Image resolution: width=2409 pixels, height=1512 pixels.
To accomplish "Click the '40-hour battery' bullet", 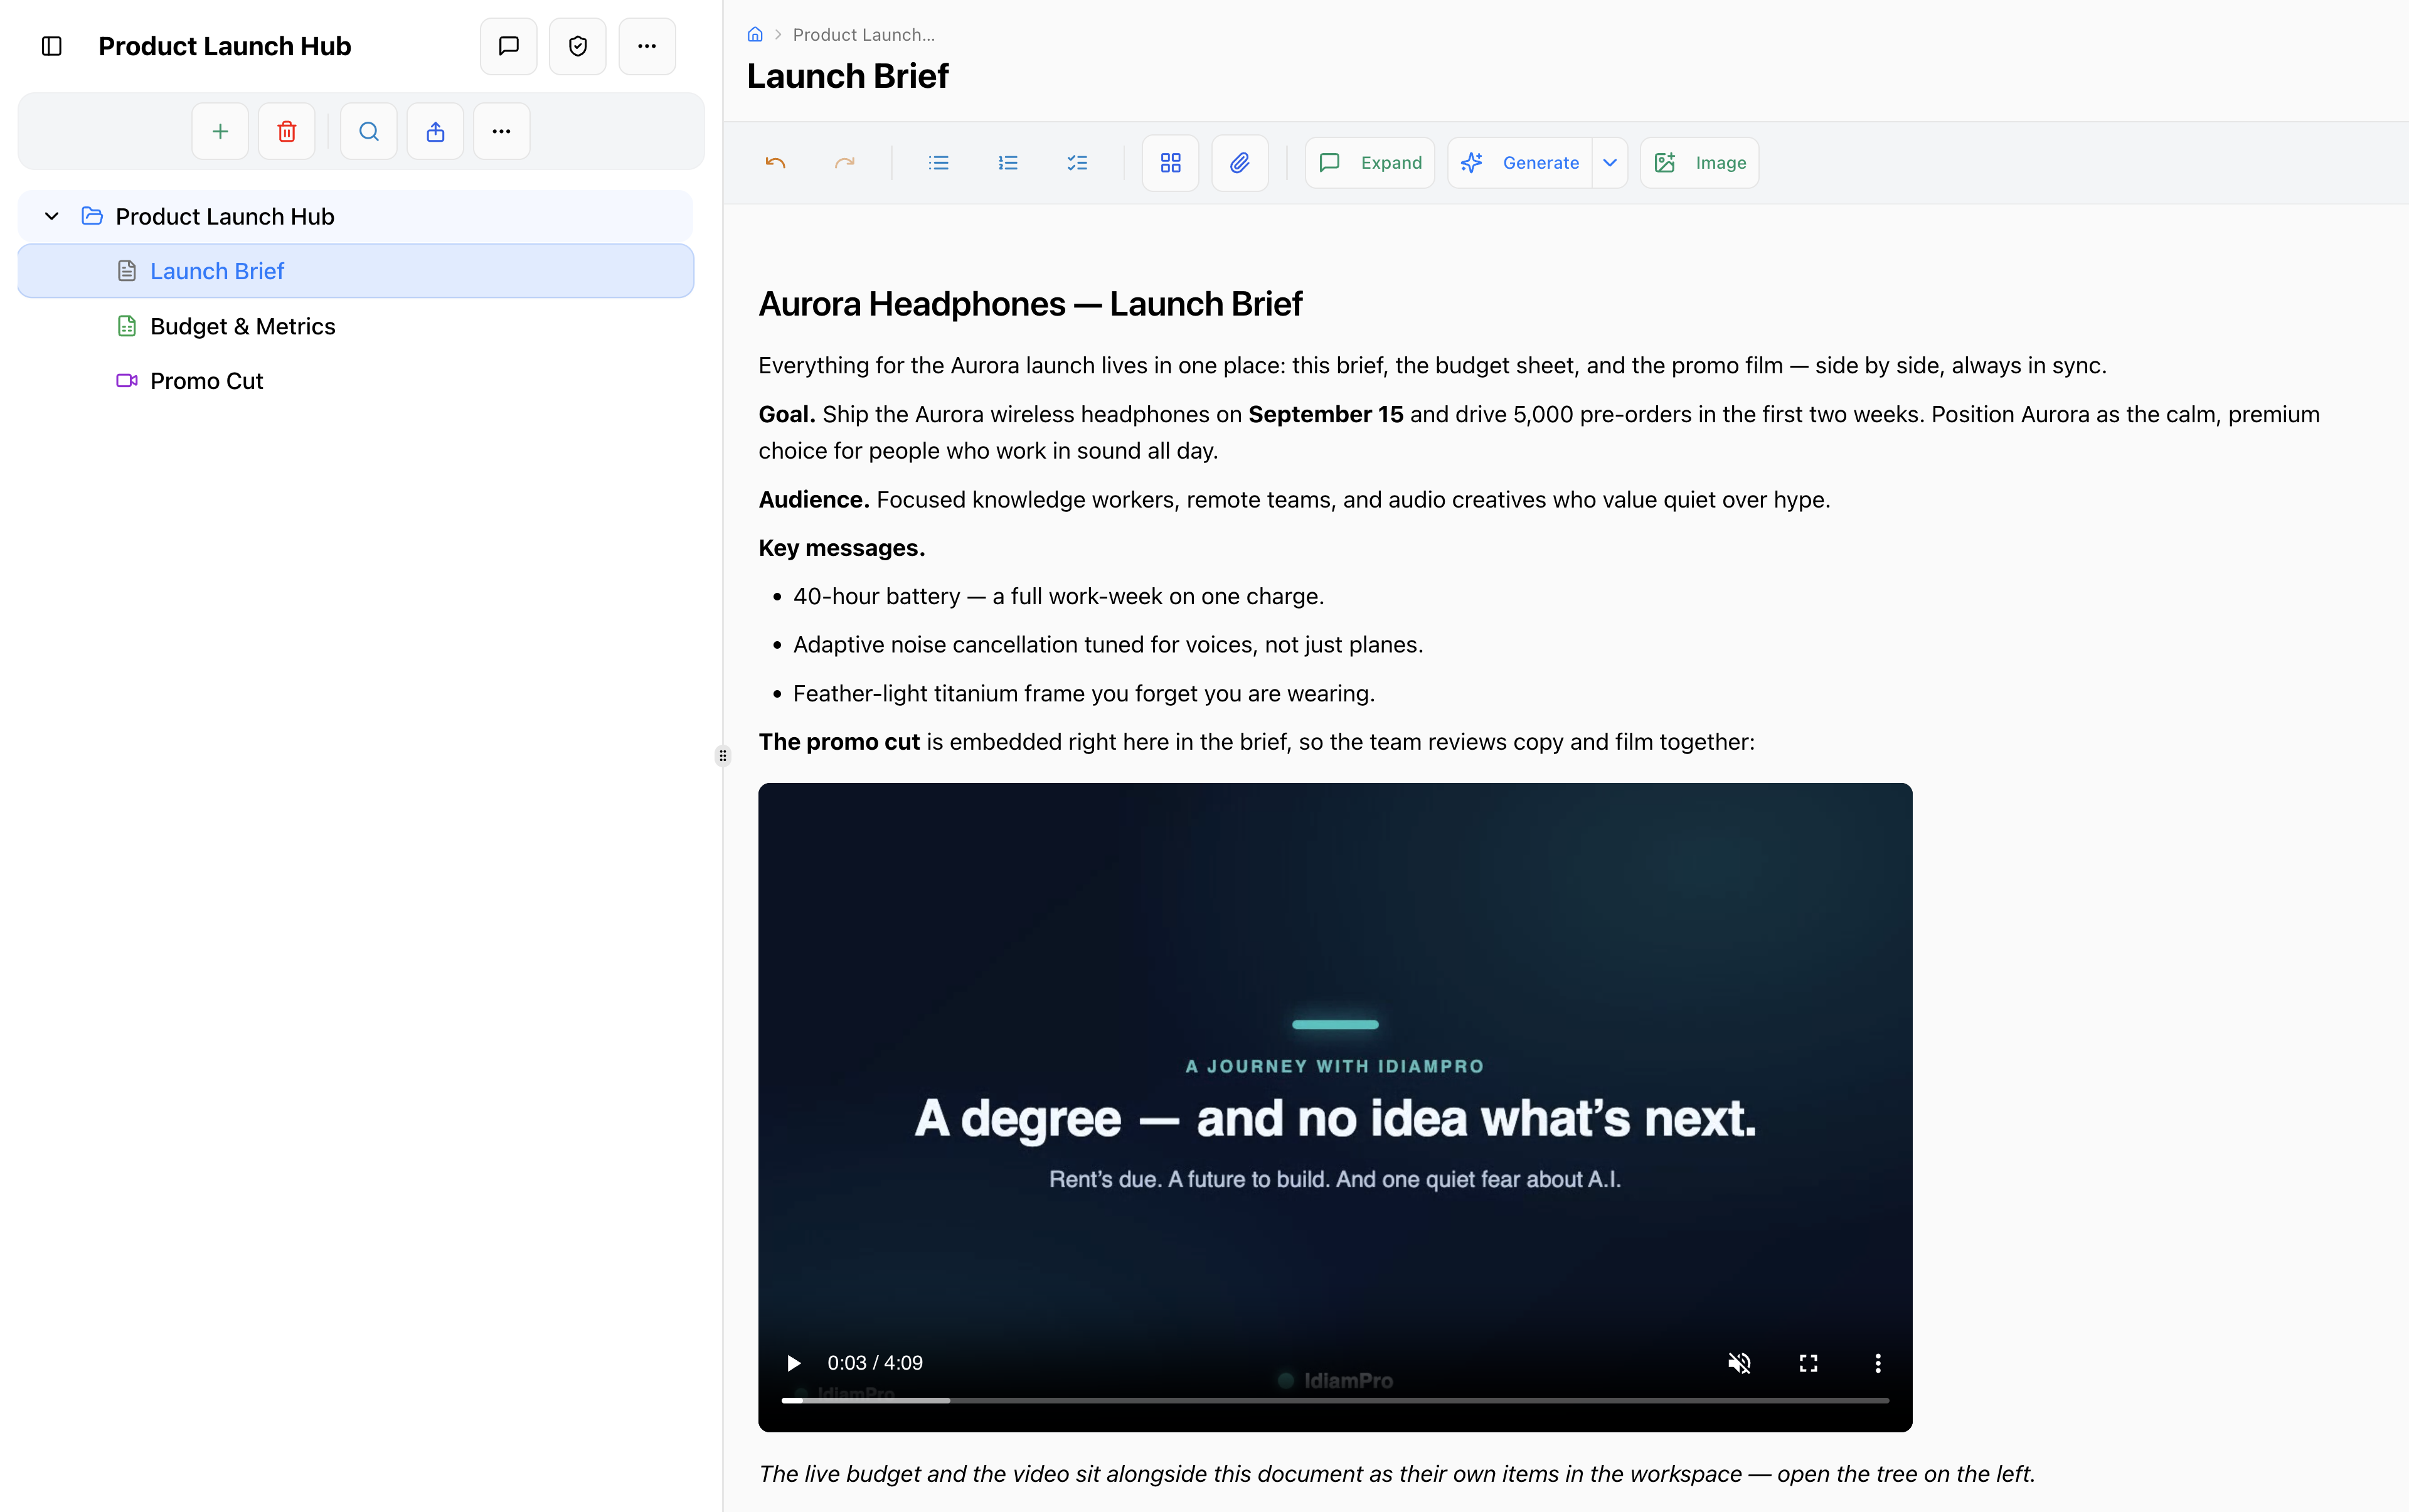I will coord(1058,597).
